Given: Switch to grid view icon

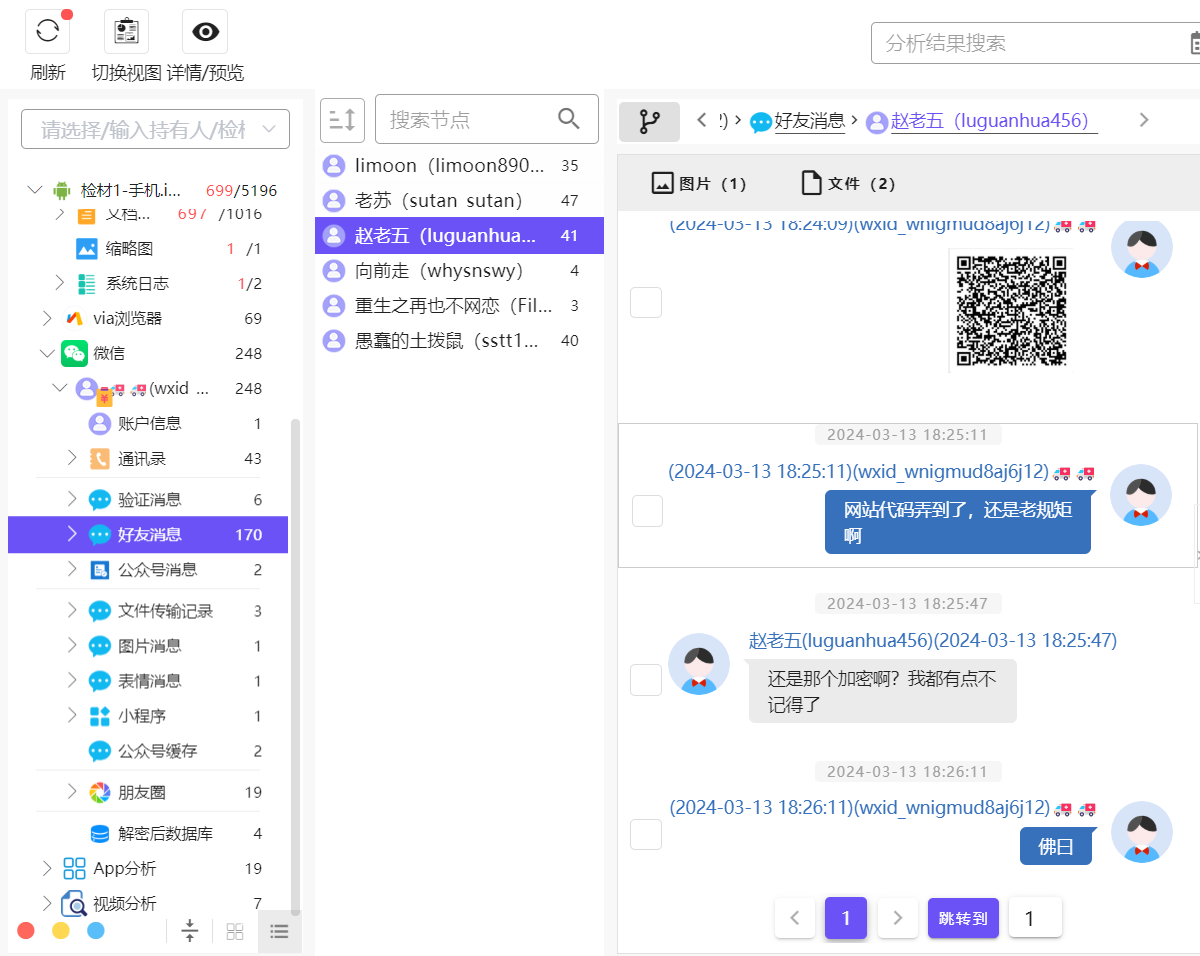Looking at the screenshot, I should (x=235, y=931).
